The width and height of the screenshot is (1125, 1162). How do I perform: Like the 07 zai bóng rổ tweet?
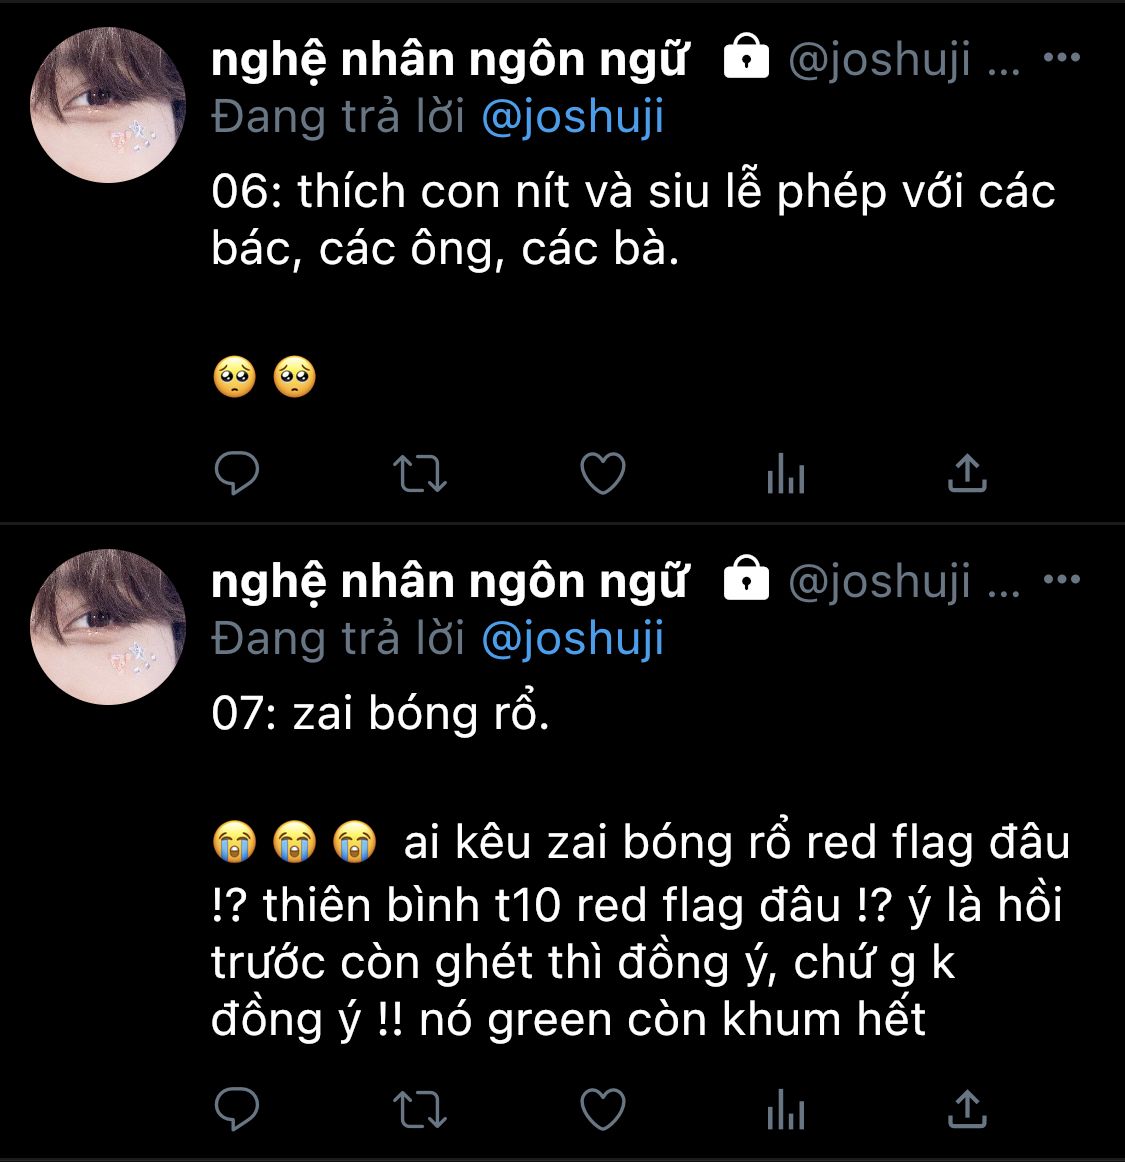[x=603, y=1109]
